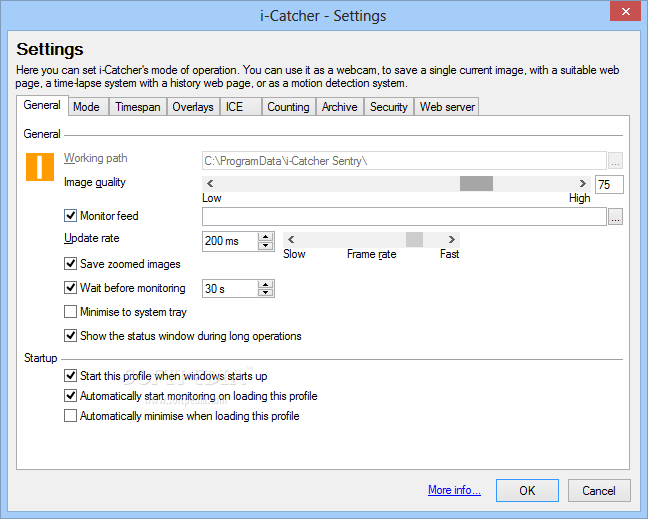Click the orange i-Catcher logo icon
The width and height of the screenshot is (648, 519).
coord(40,167)
